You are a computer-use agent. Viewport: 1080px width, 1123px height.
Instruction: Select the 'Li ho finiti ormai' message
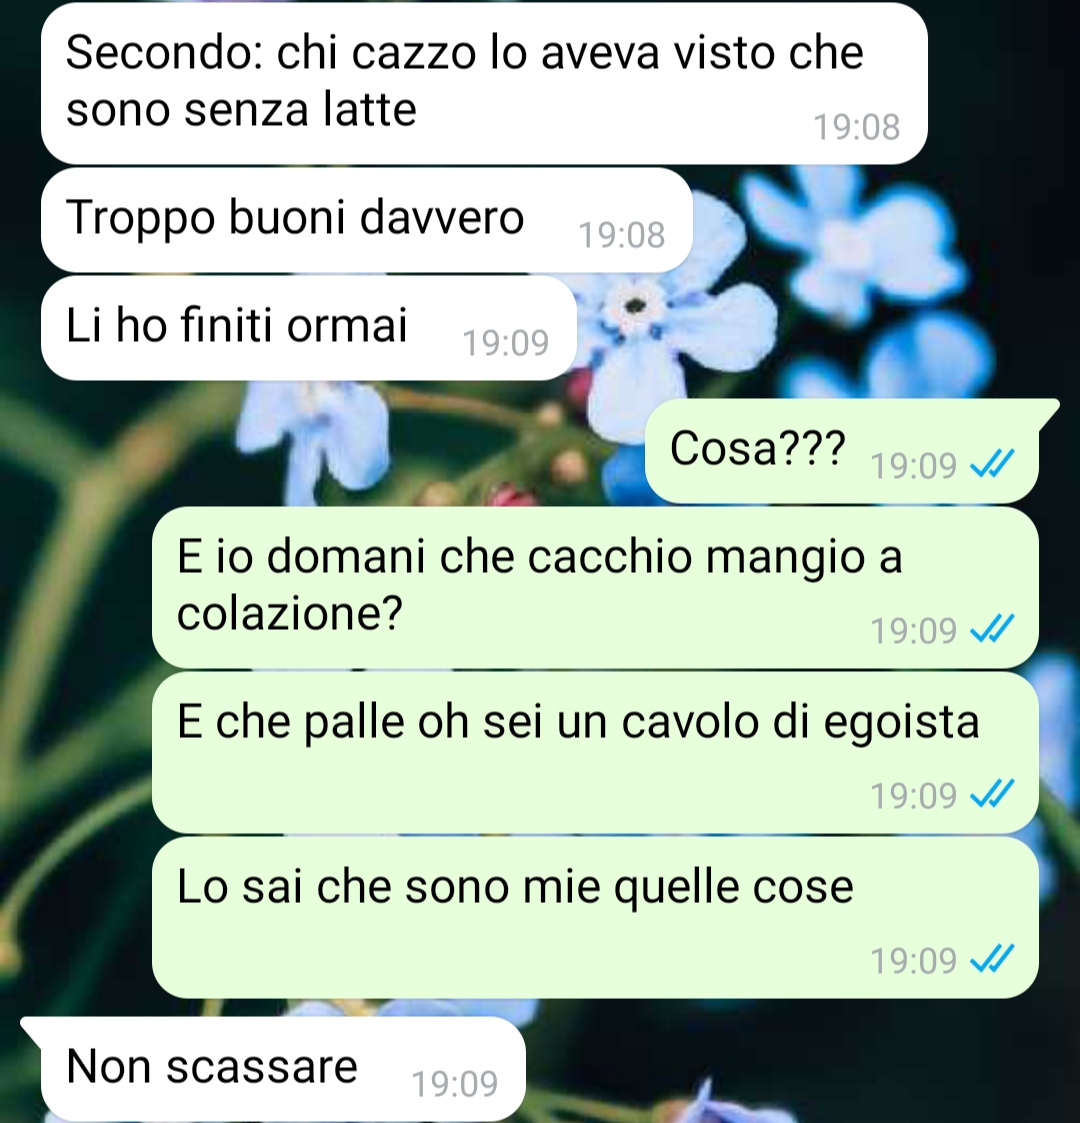pos(309,328)
